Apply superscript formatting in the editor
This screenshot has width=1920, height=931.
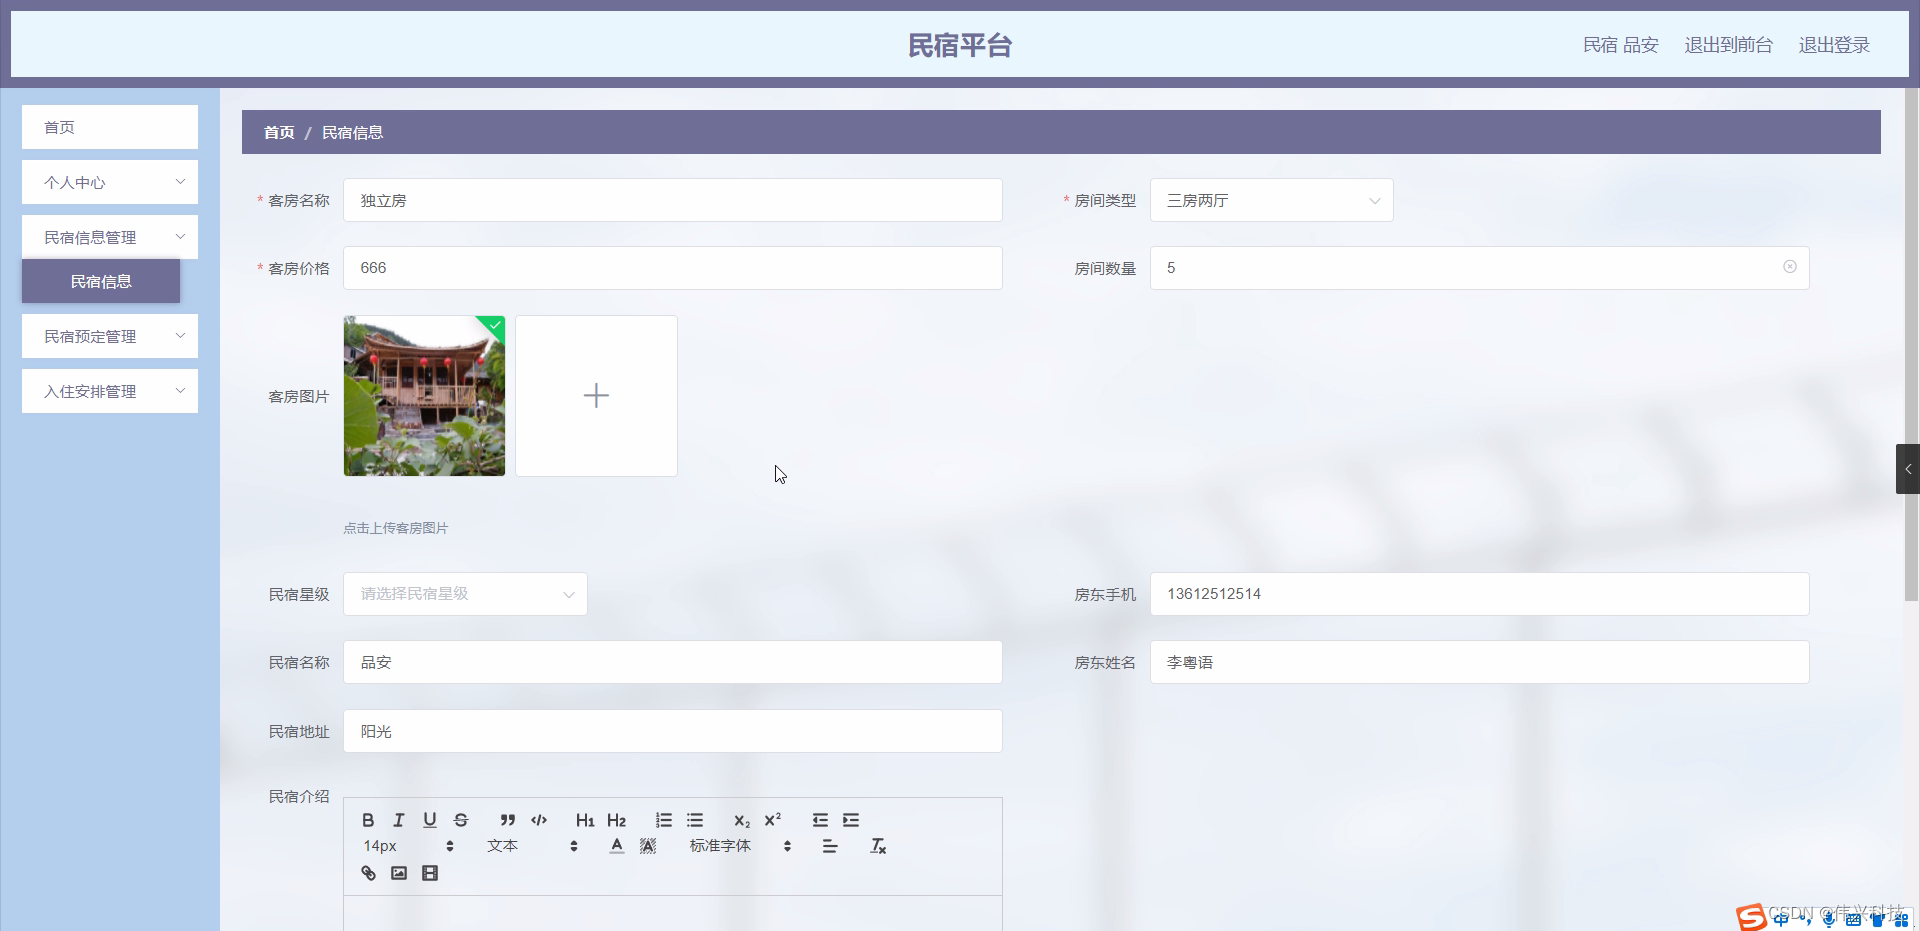[772, 820]
